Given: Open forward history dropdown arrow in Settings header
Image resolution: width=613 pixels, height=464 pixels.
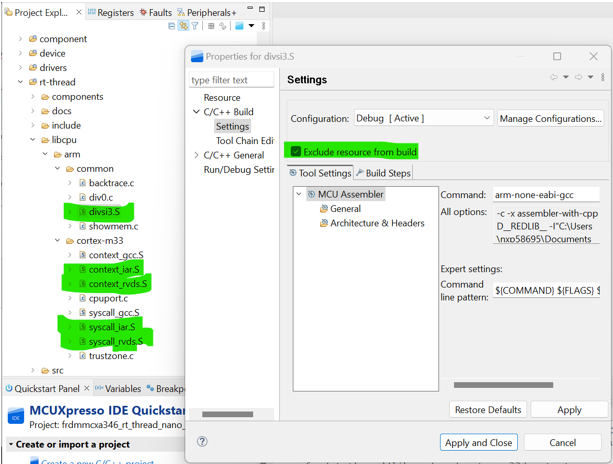Looking at the screenshot, I should point(590,77).
